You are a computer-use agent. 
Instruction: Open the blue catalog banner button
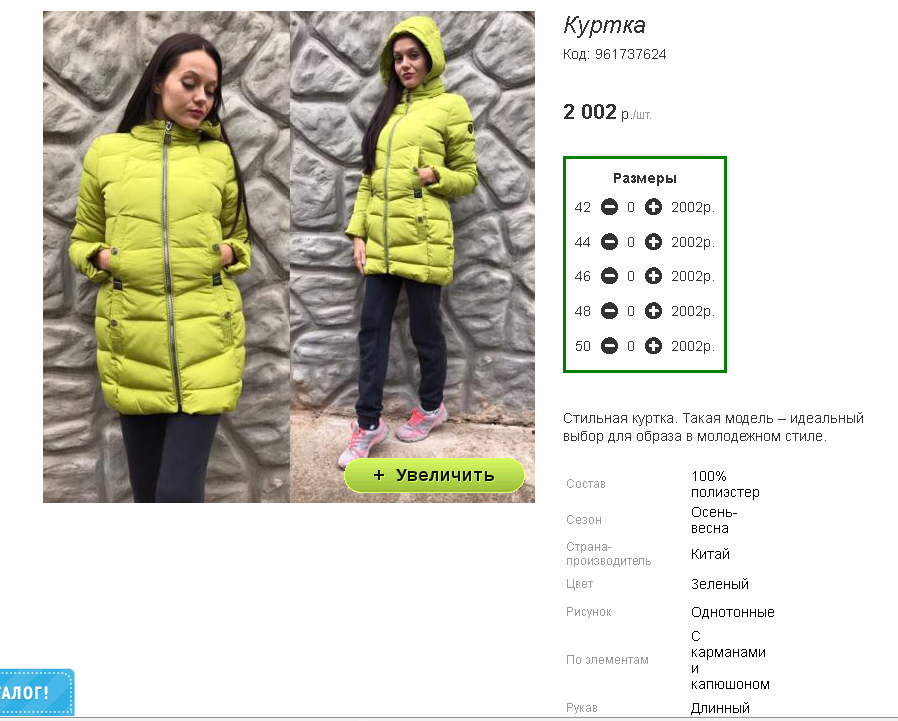pos(37,692)
